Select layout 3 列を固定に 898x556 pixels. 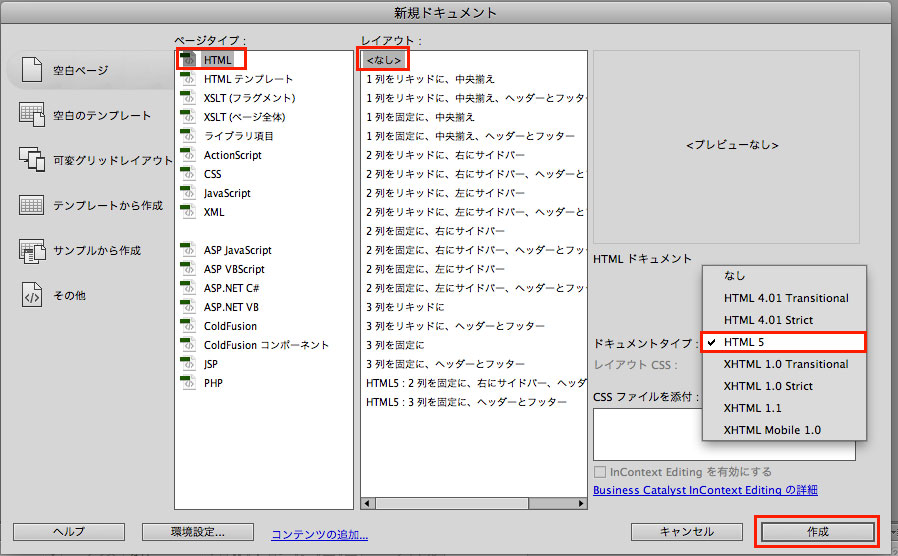(395, 345)
